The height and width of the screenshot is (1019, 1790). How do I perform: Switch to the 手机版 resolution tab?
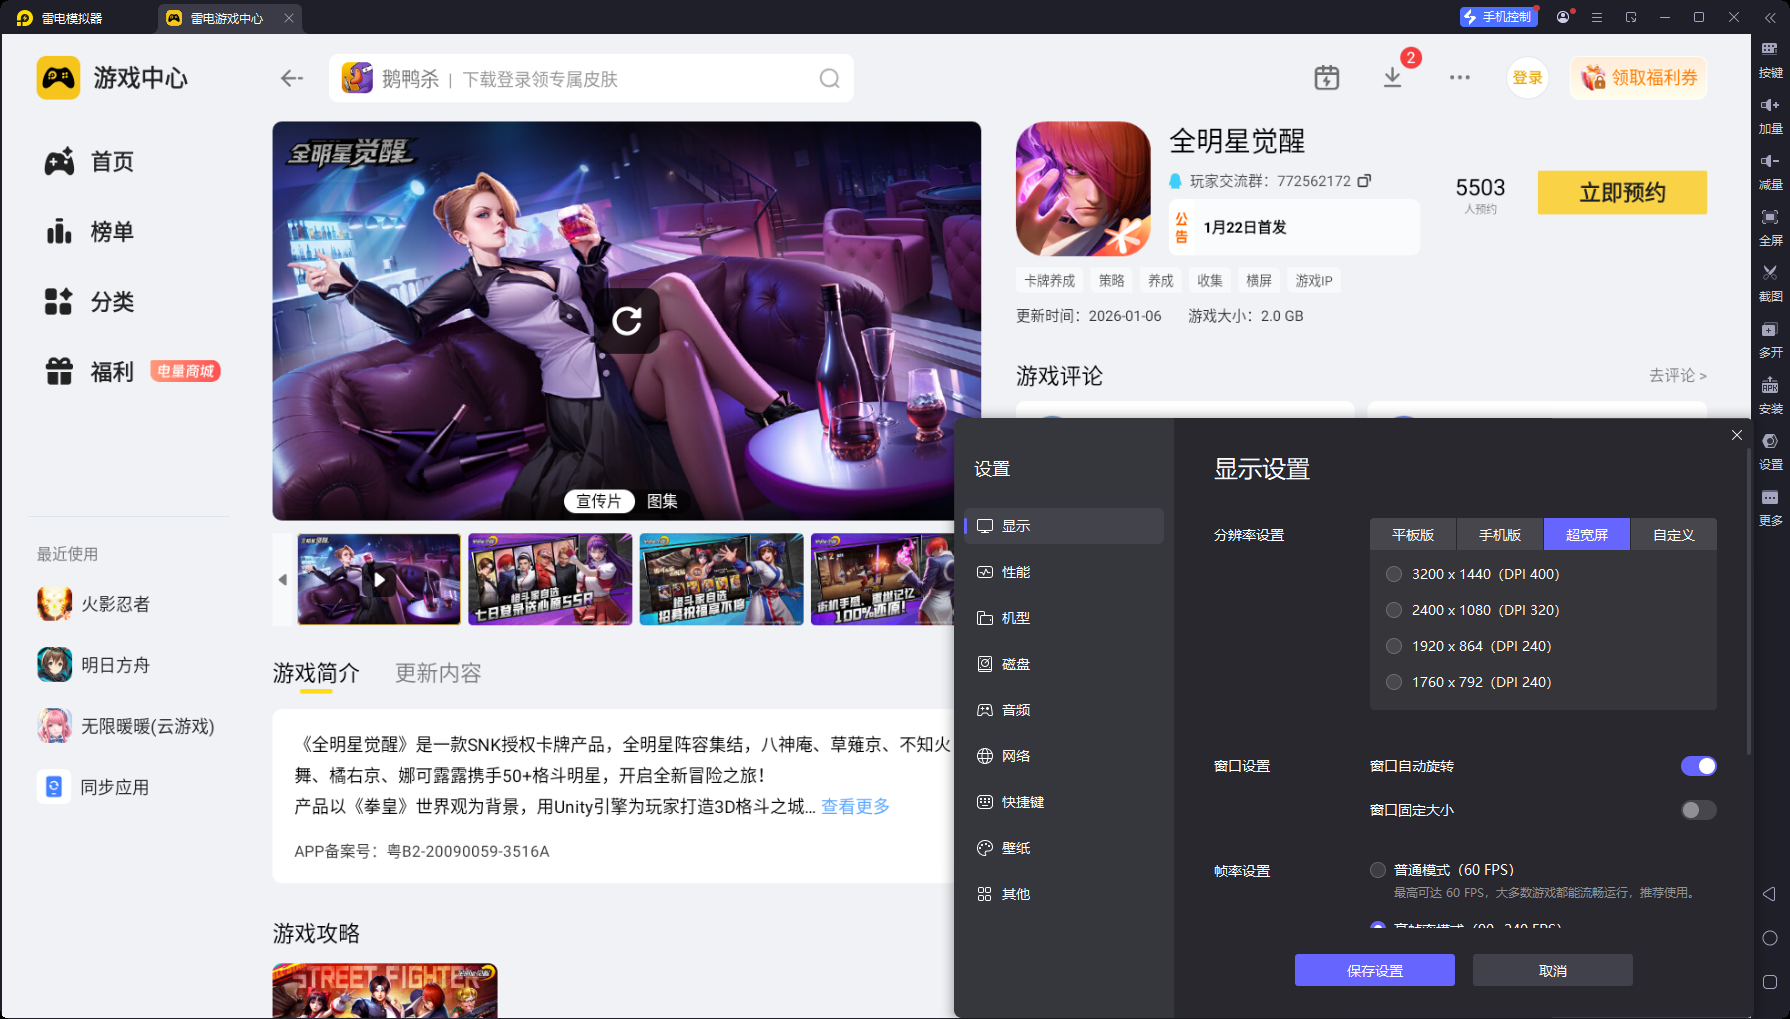[1500, 535]
